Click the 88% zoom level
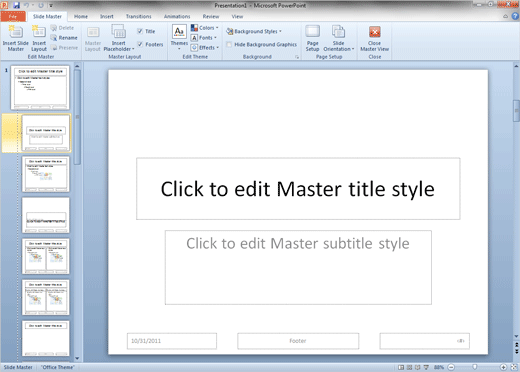This screenshot has height=372, width=520. (x=439, y=367)
